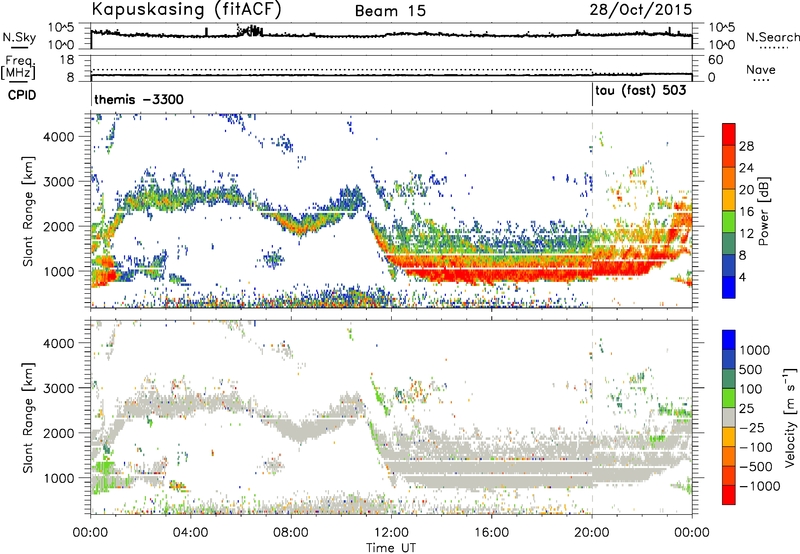Click the left '10^5' noise axis tick
Viewport: 800px width, 554px height.
[x=61, y=28]
